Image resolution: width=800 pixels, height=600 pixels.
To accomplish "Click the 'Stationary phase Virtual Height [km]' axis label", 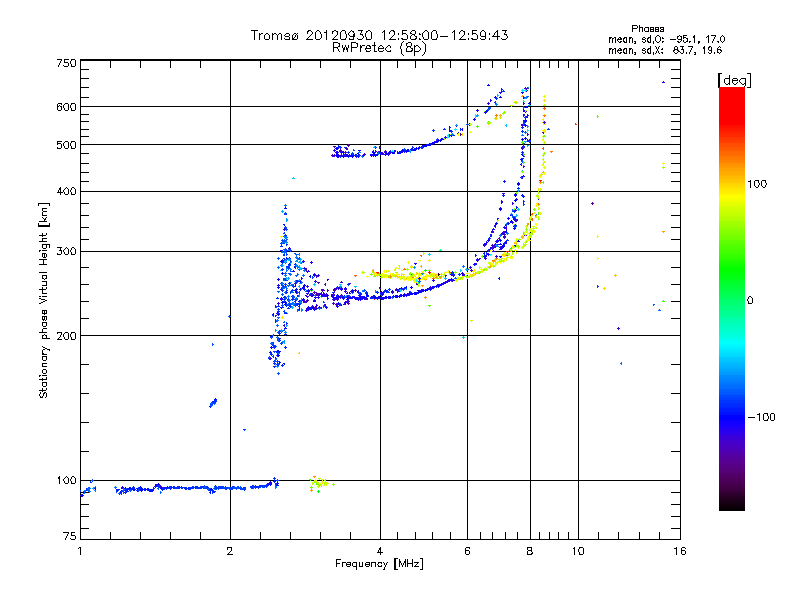I will pyautogui.click(x=43, y=300).
